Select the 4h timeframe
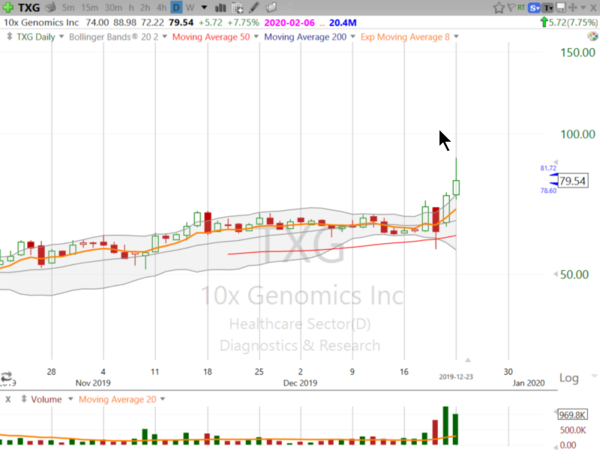The height and width of the screenshot is (450, 600). [x=161, y=7]
